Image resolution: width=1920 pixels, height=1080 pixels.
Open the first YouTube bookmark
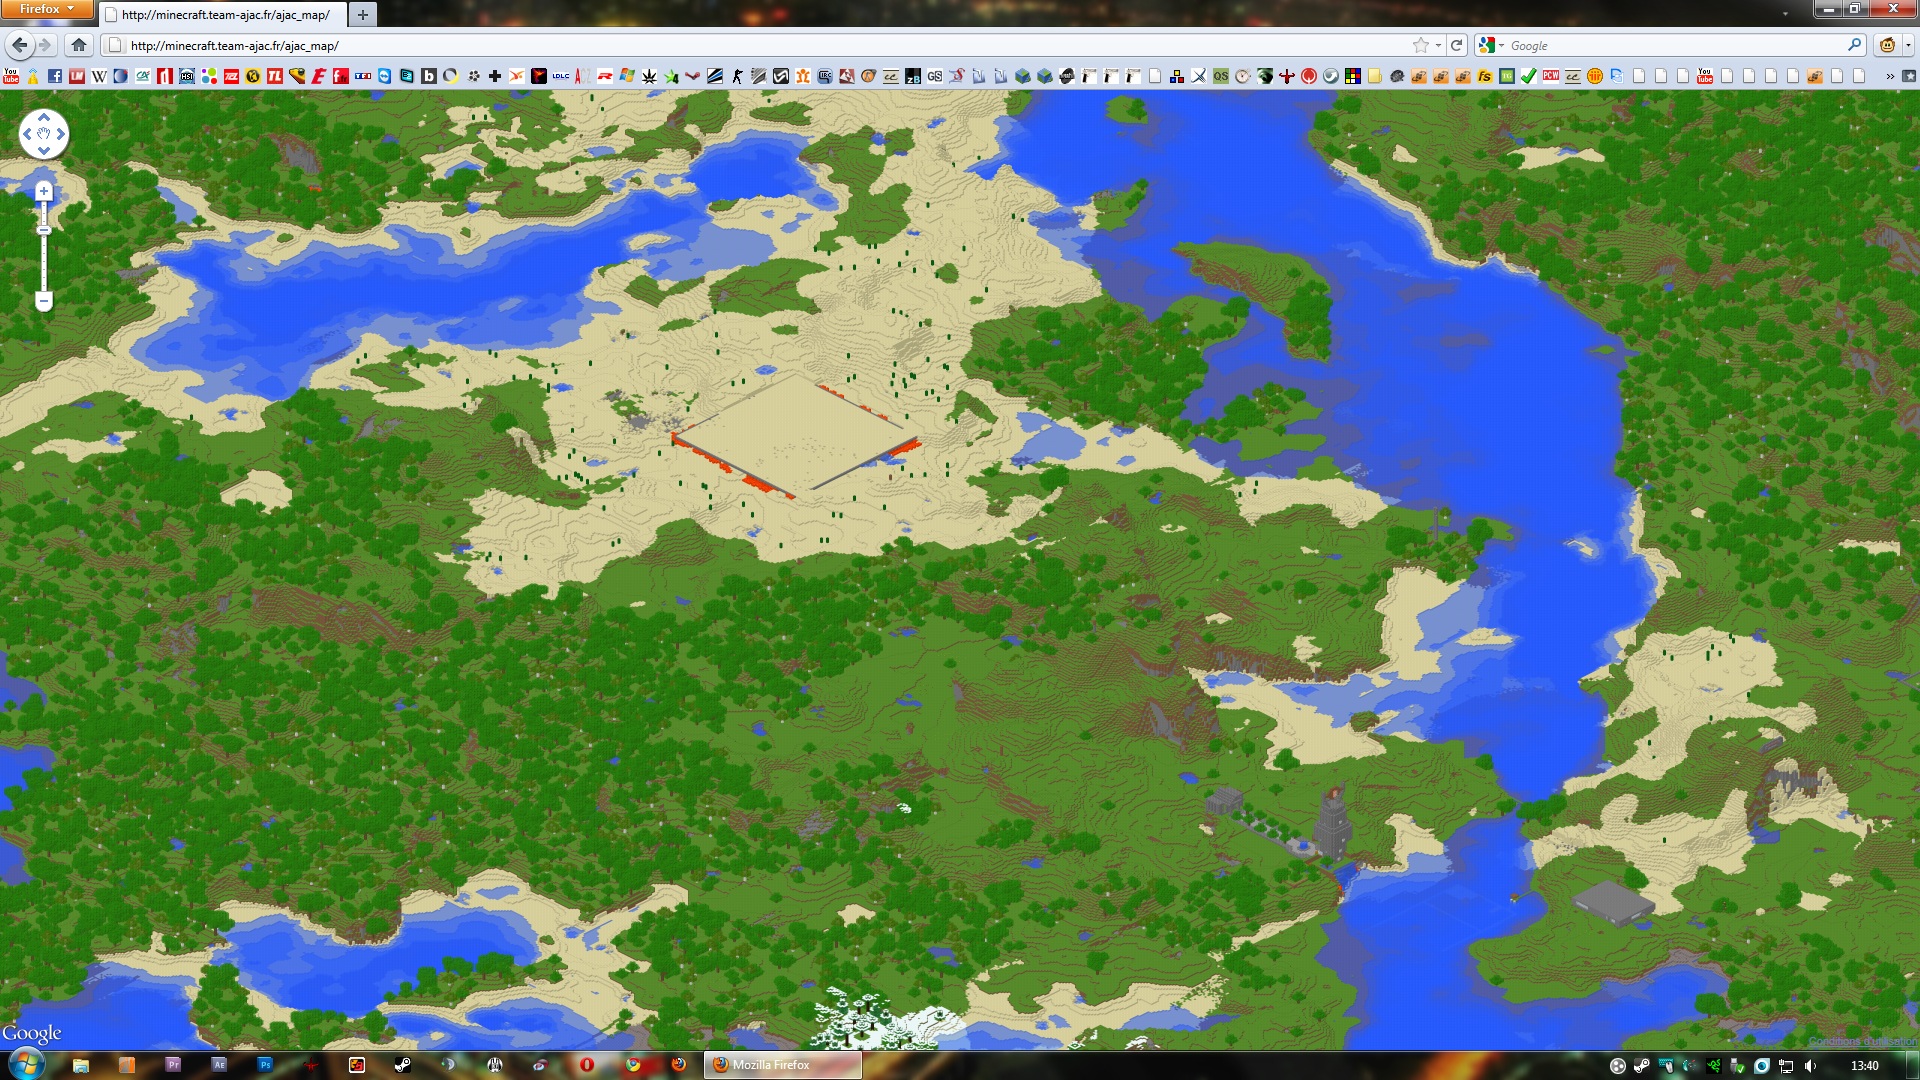[x=11, y=76]
